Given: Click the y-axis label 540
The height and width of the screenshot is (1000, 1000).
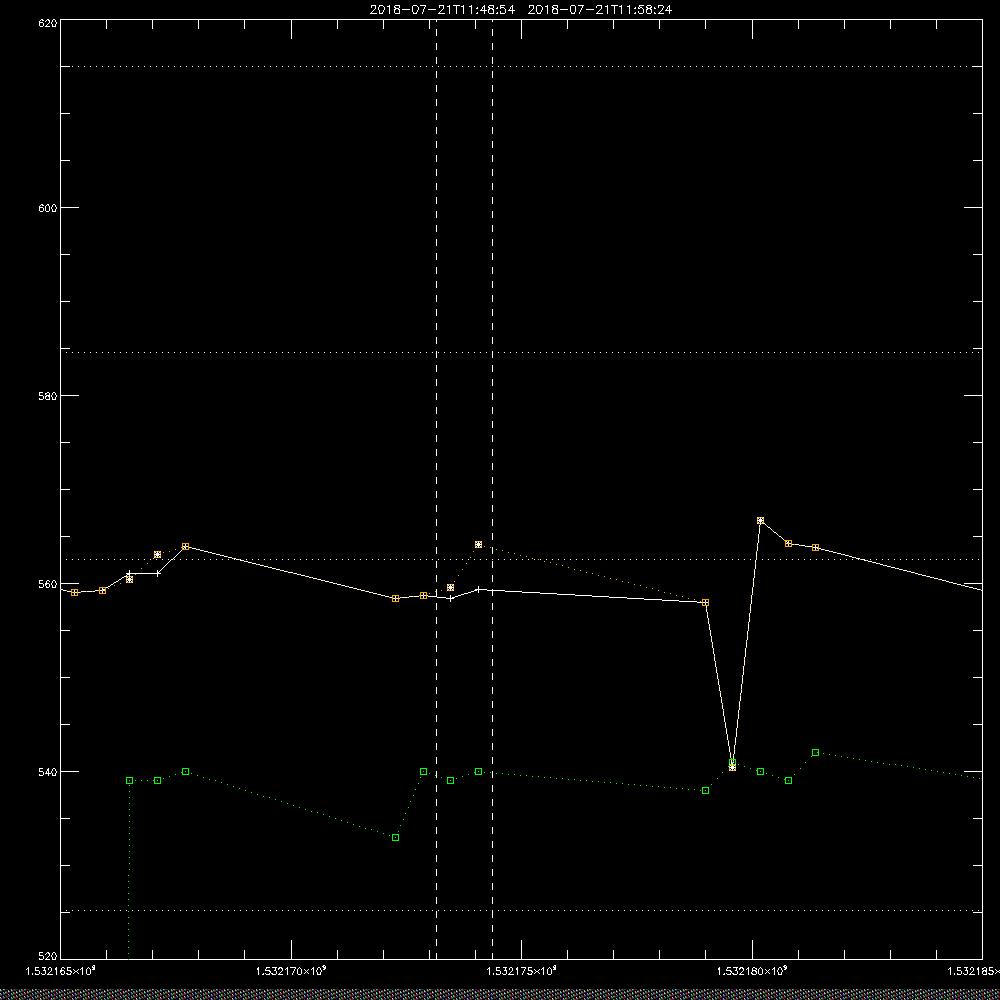Looking at the screenshot, I should (x=48, y=772).
